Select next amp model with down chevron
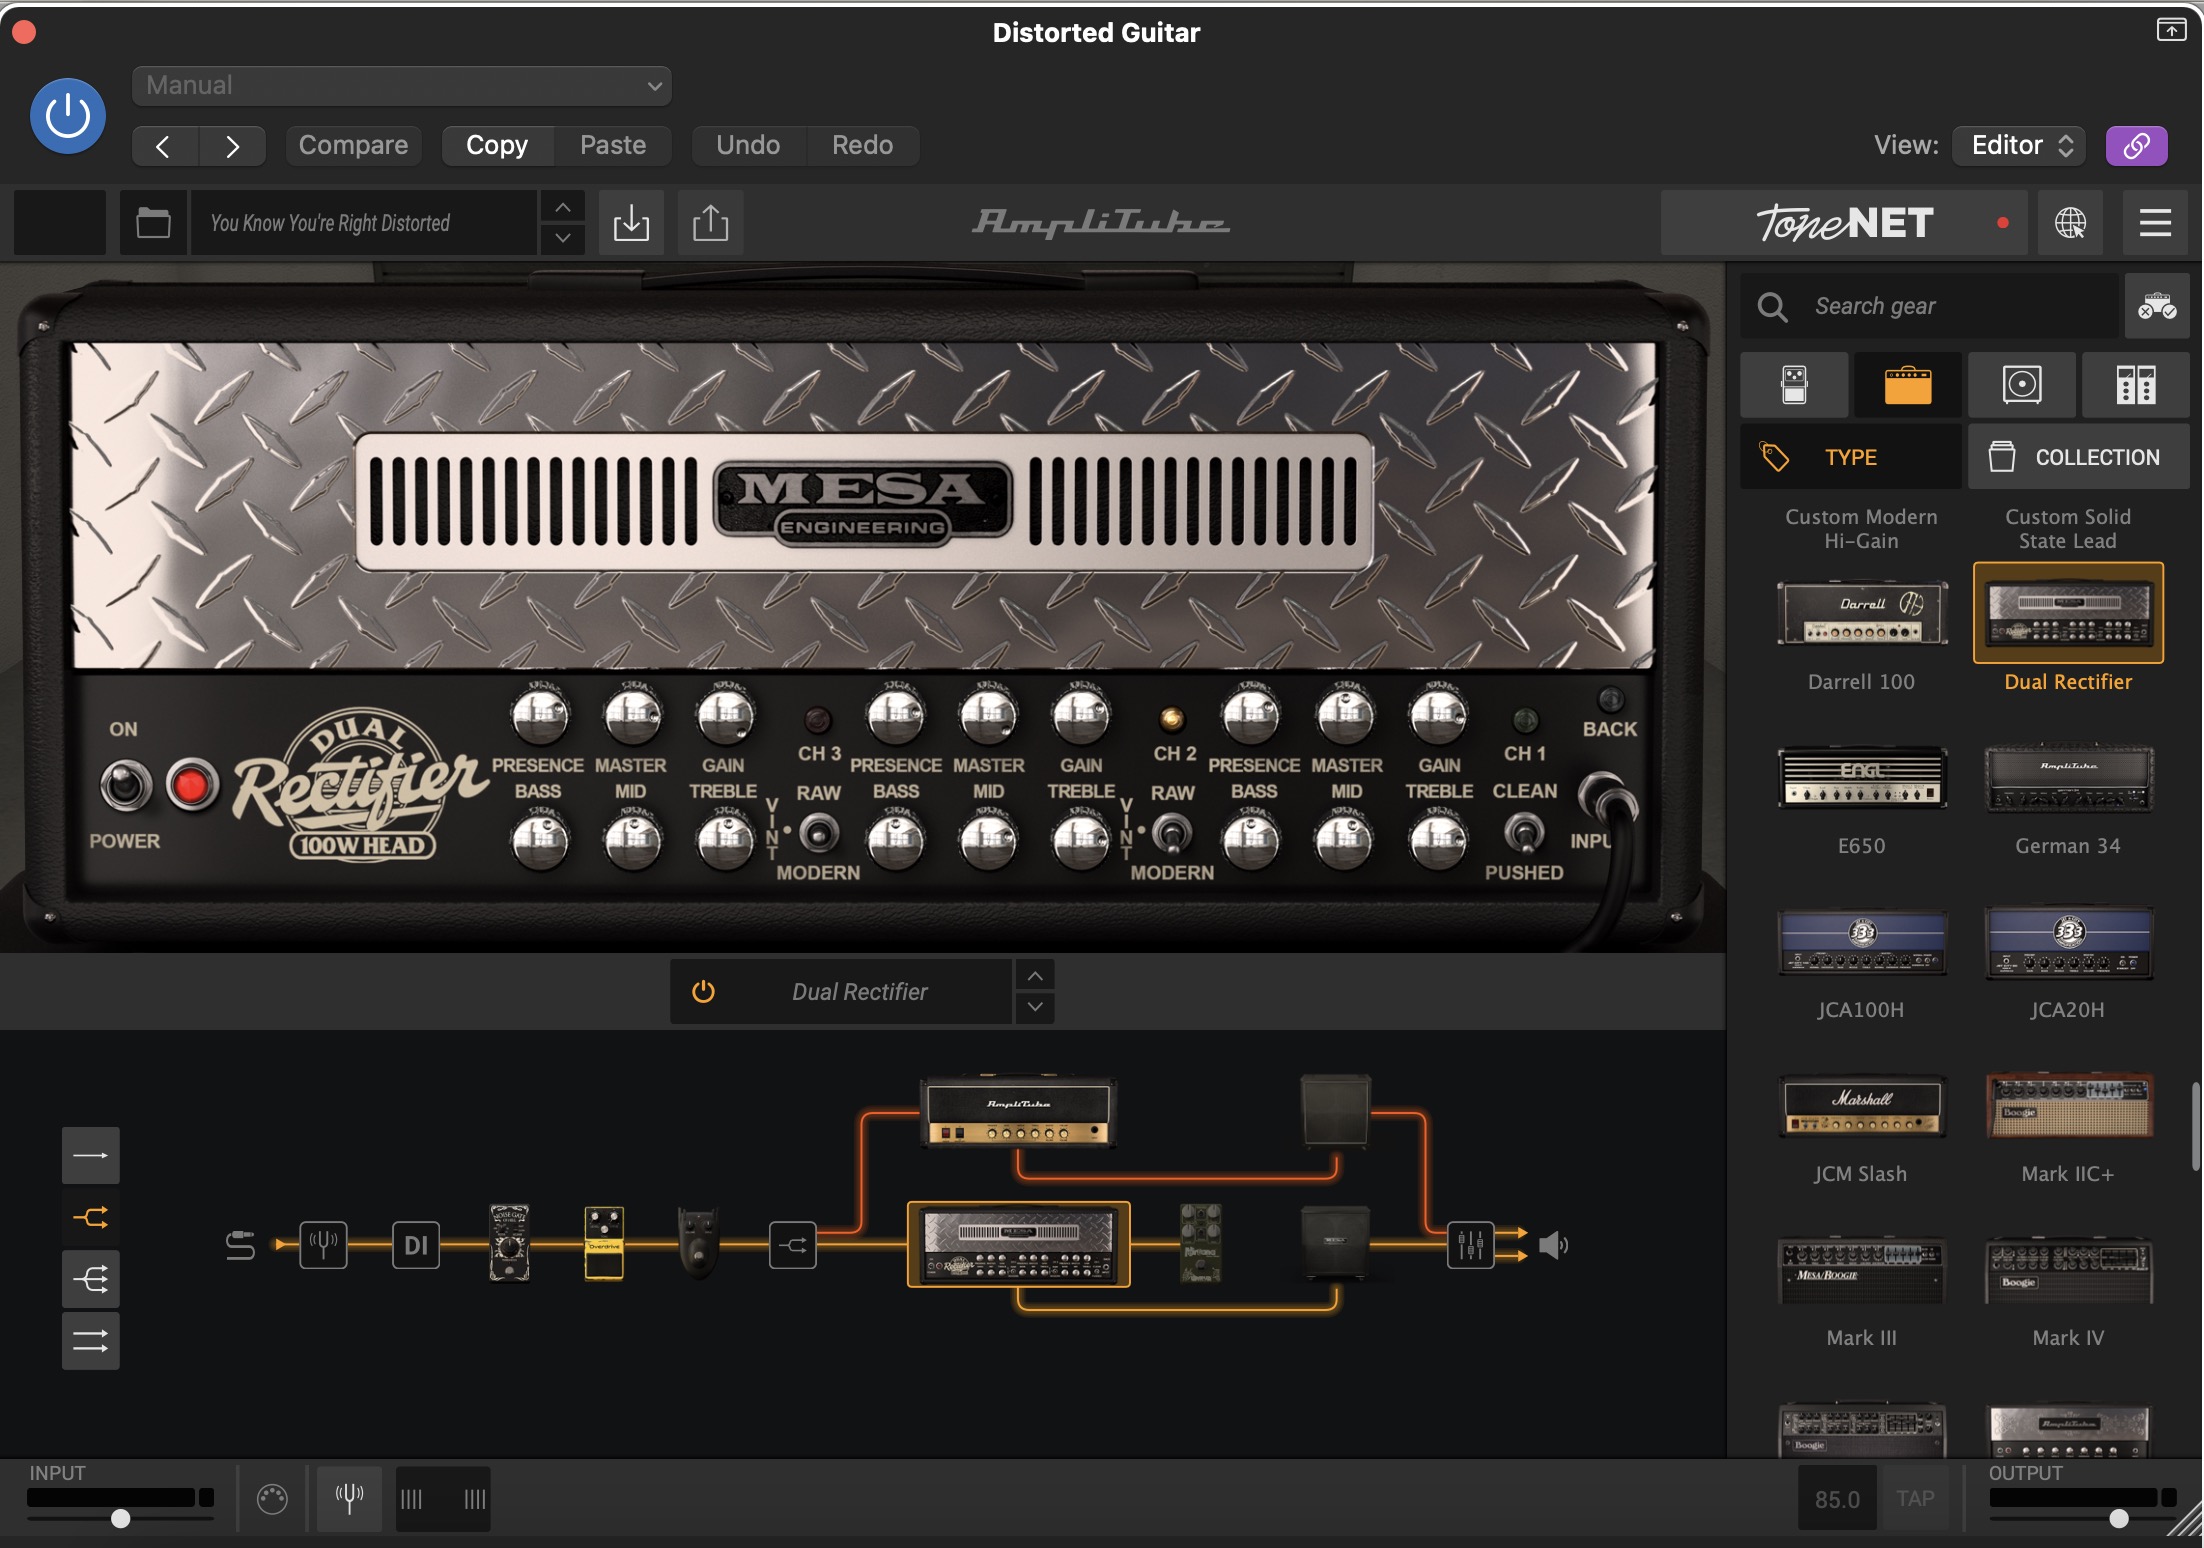Image resolution: width=2204 pixels, height=1548 pixels. 1035,1007
